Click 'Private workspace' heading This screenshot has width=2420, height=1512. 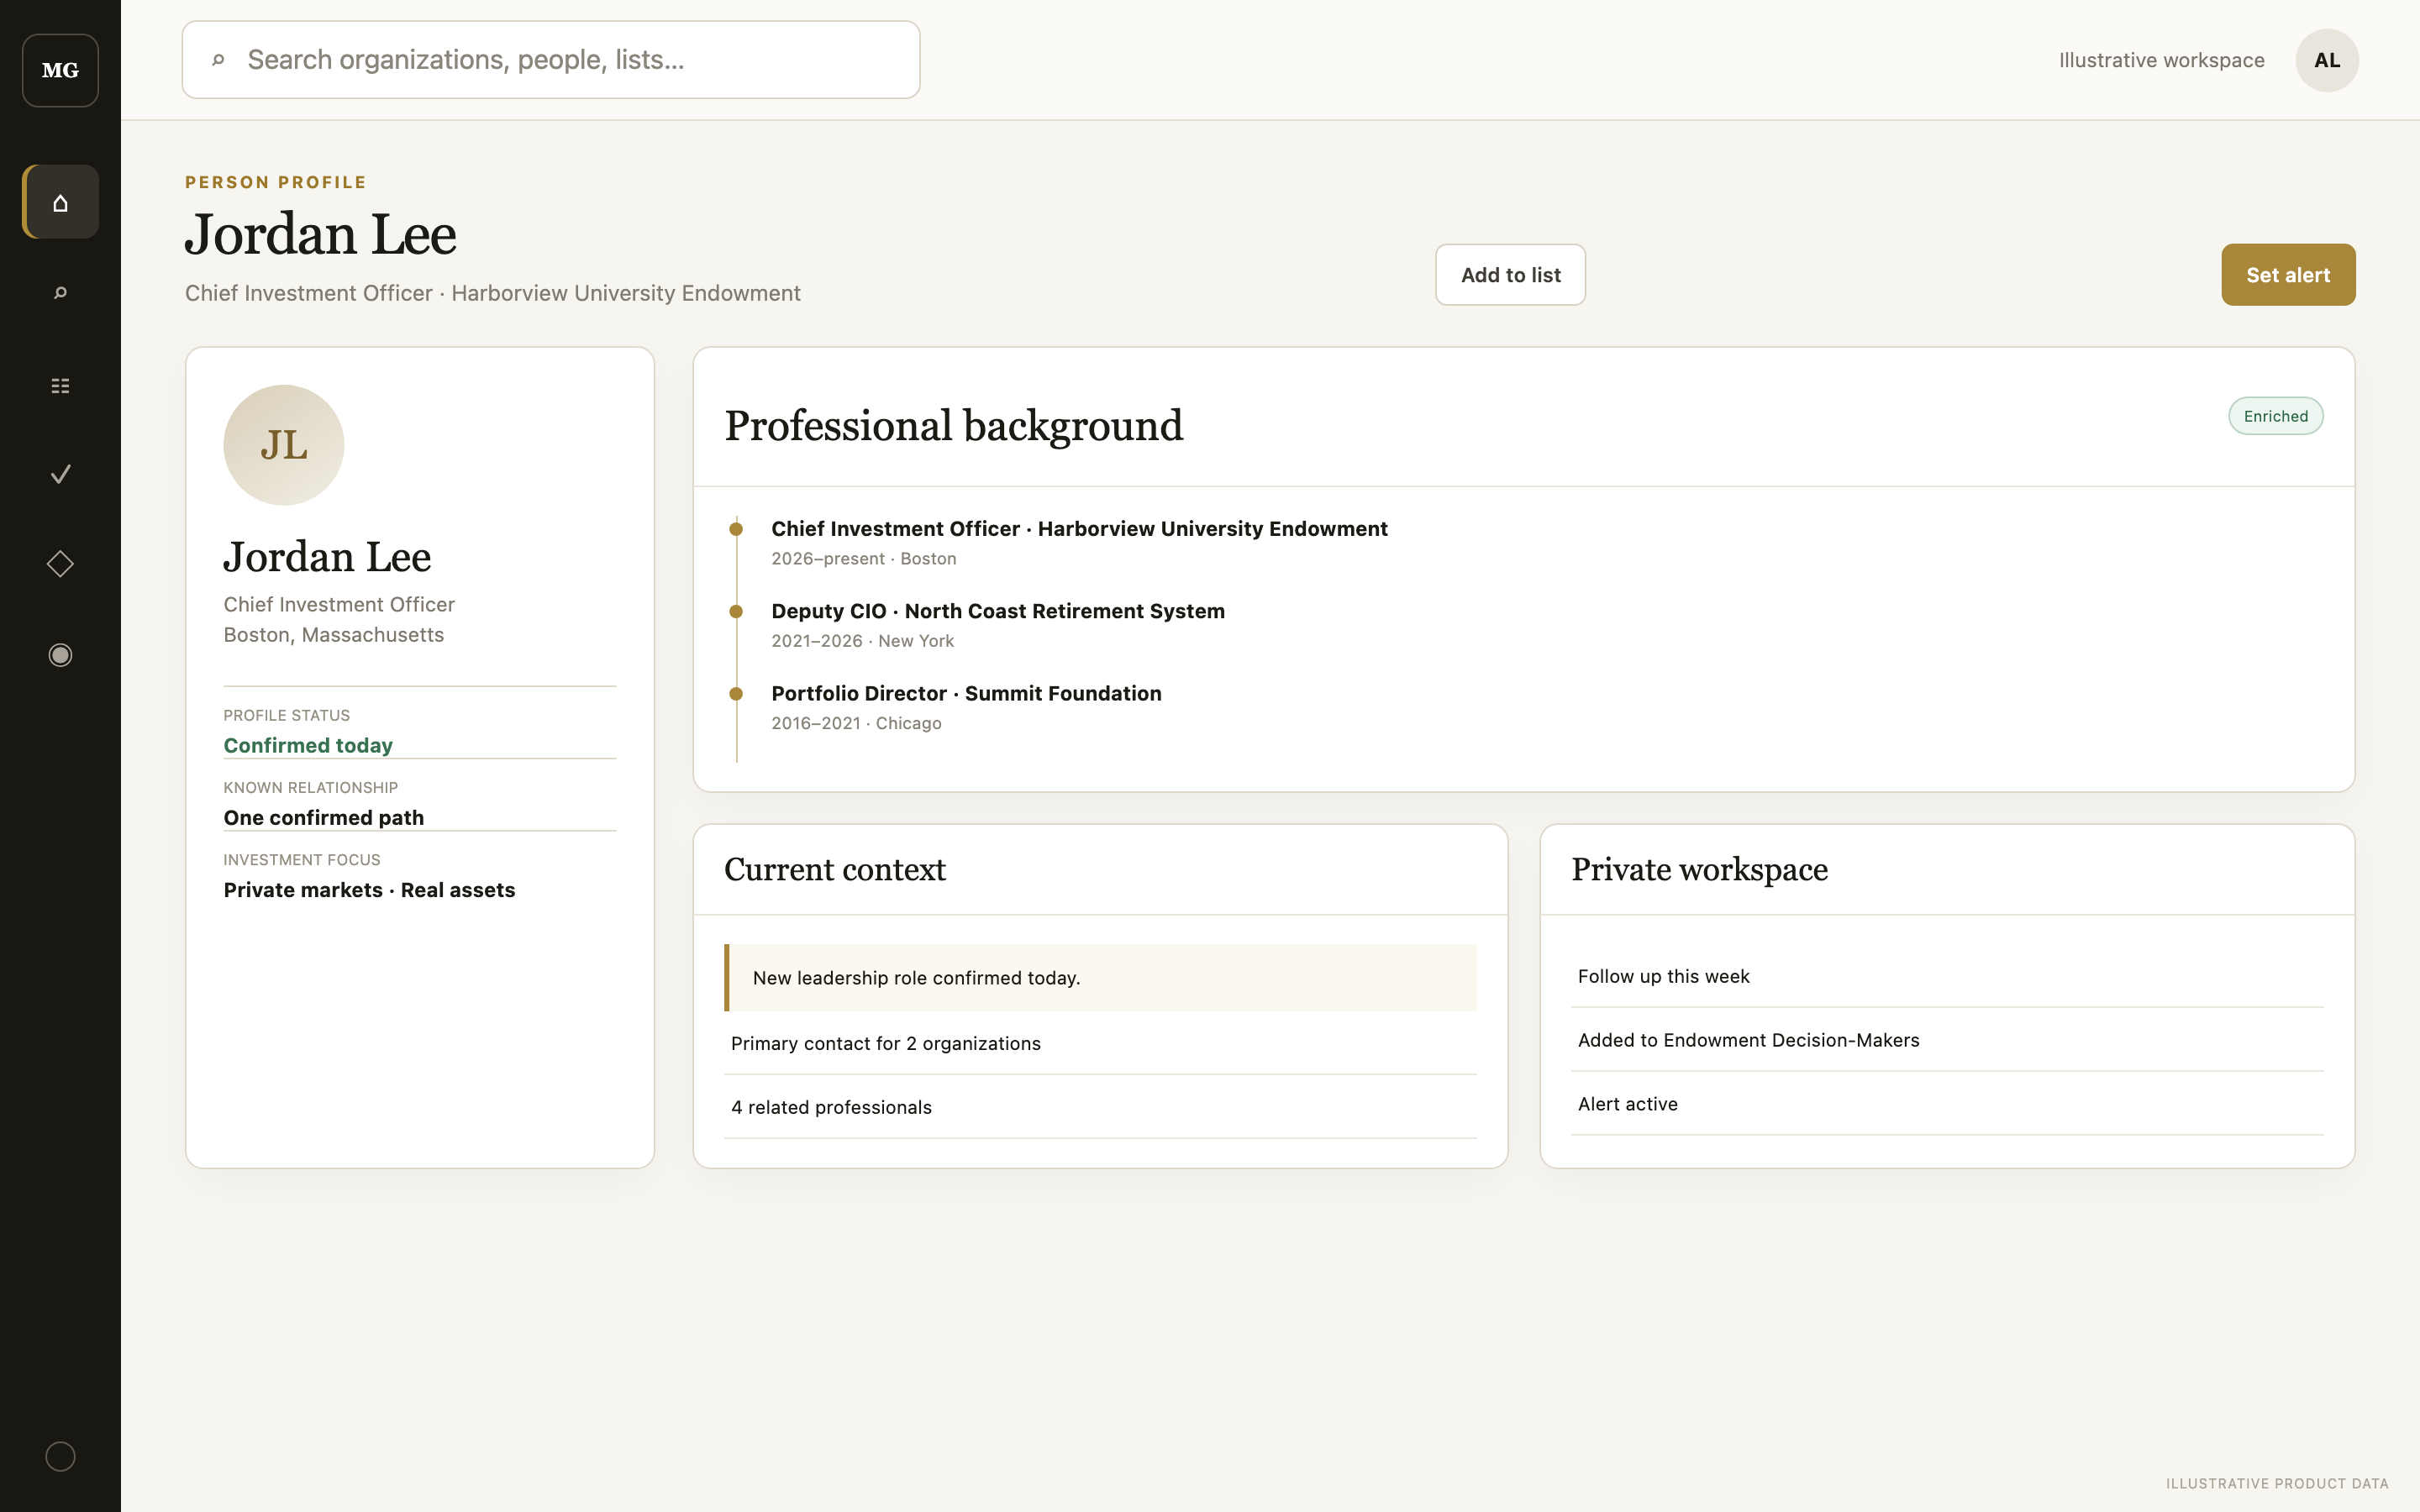click(x=1699, y=869)
